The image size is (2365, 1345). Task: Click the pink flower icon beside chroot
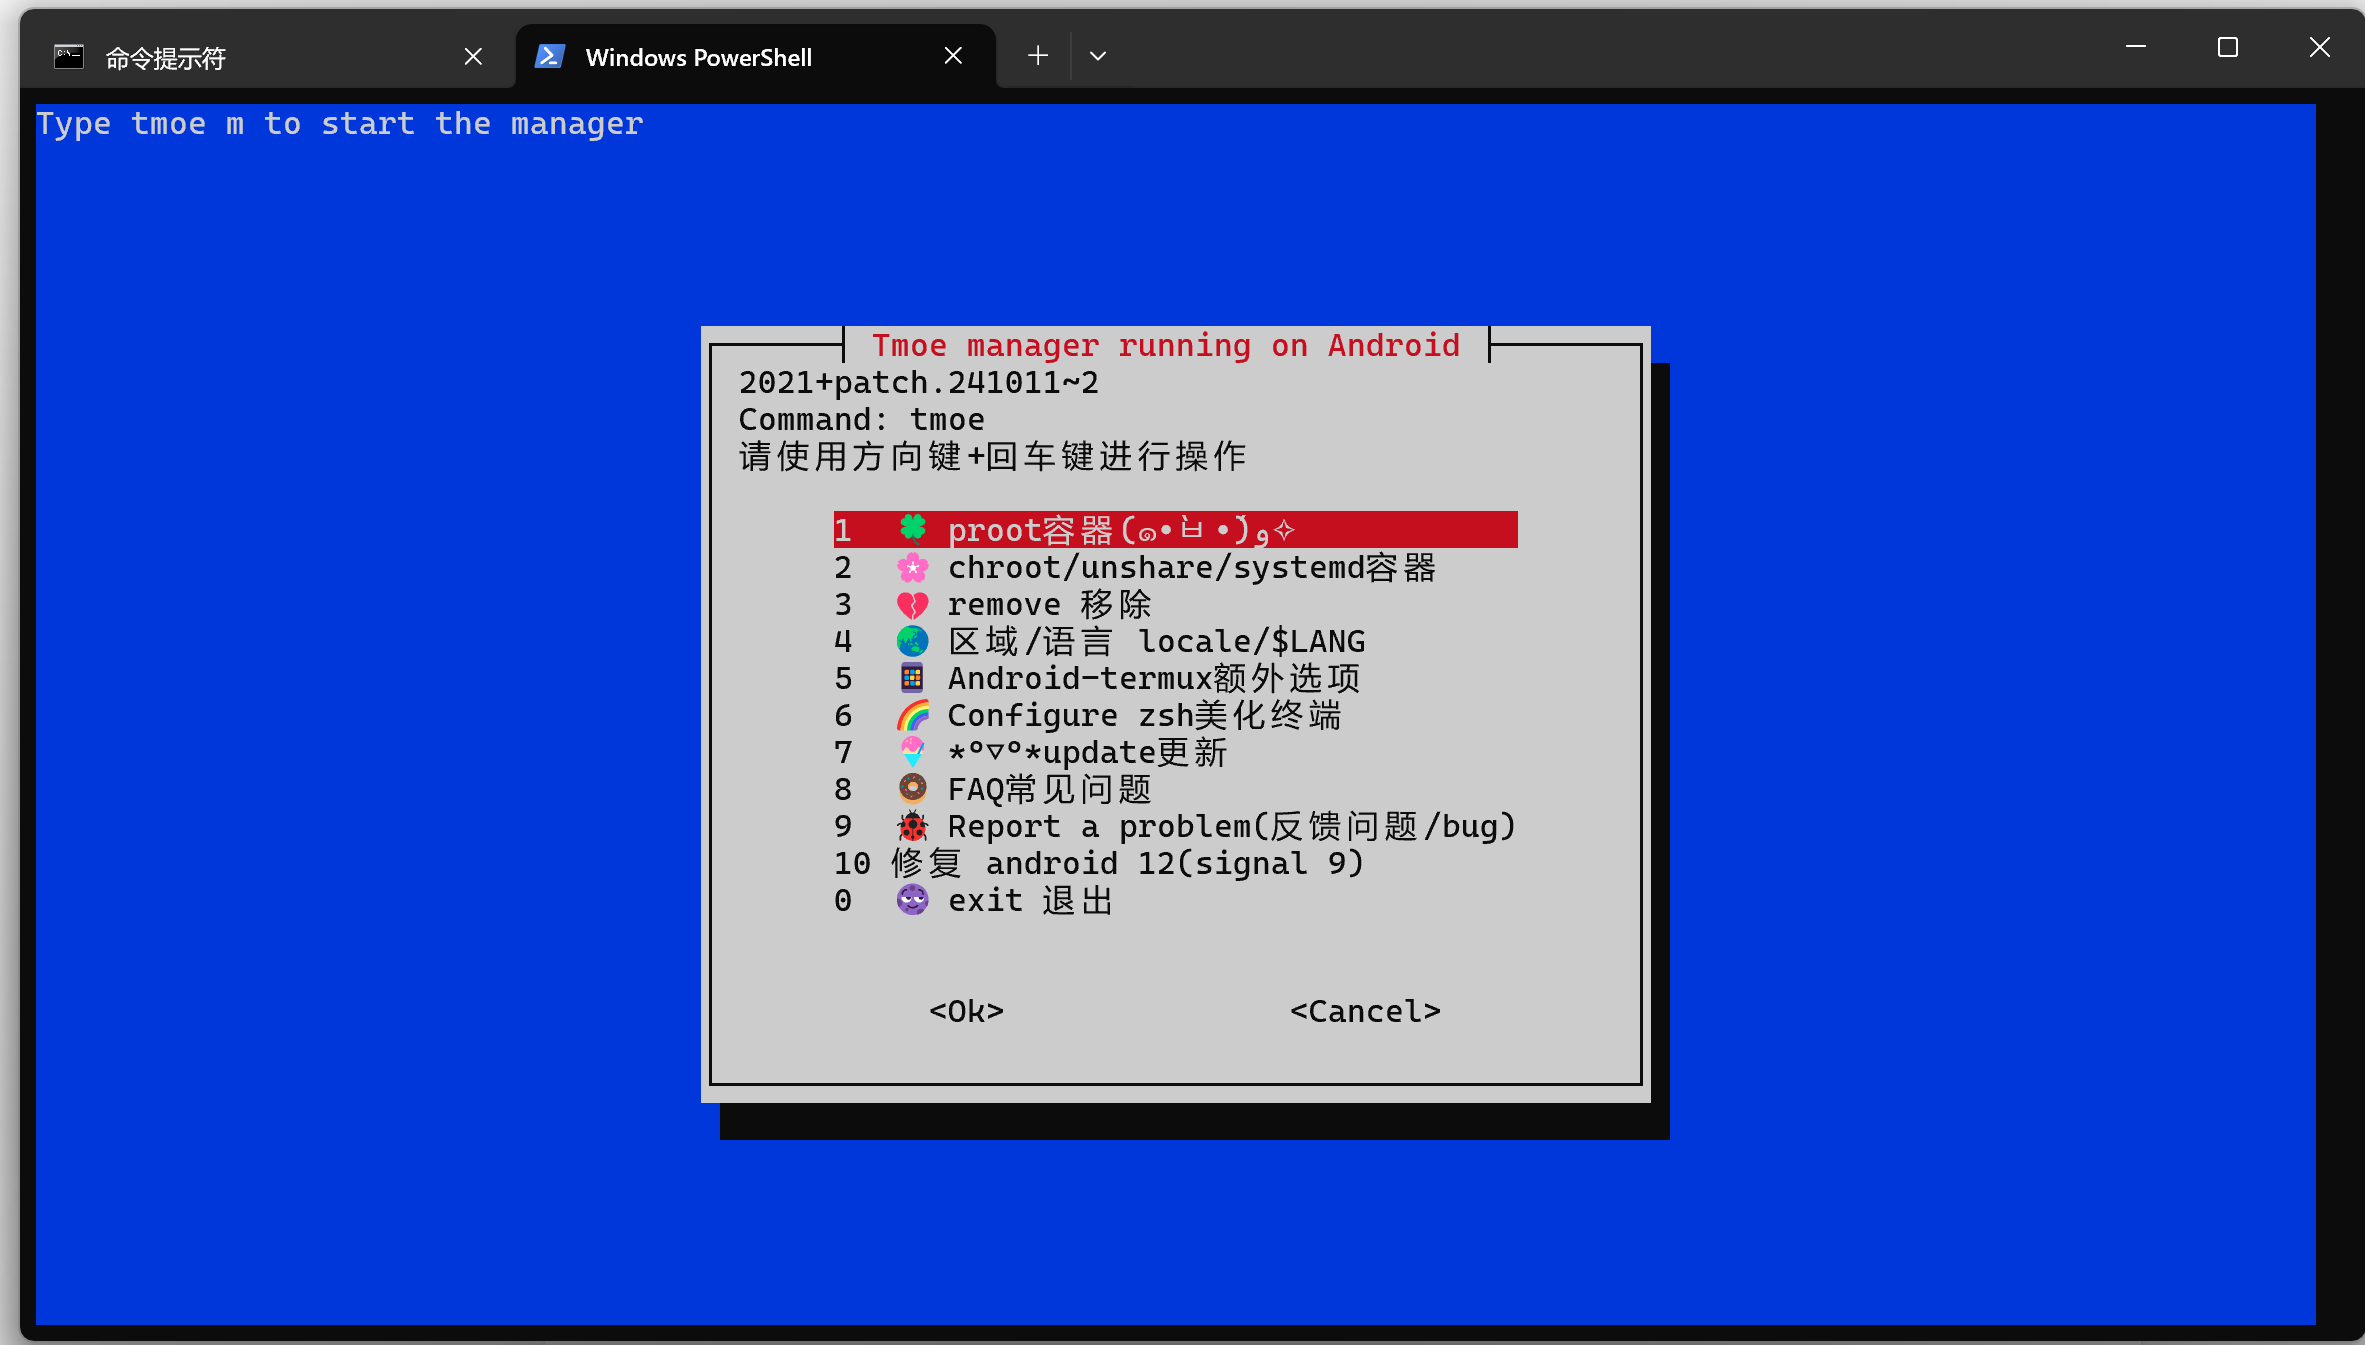click(912, 568)
